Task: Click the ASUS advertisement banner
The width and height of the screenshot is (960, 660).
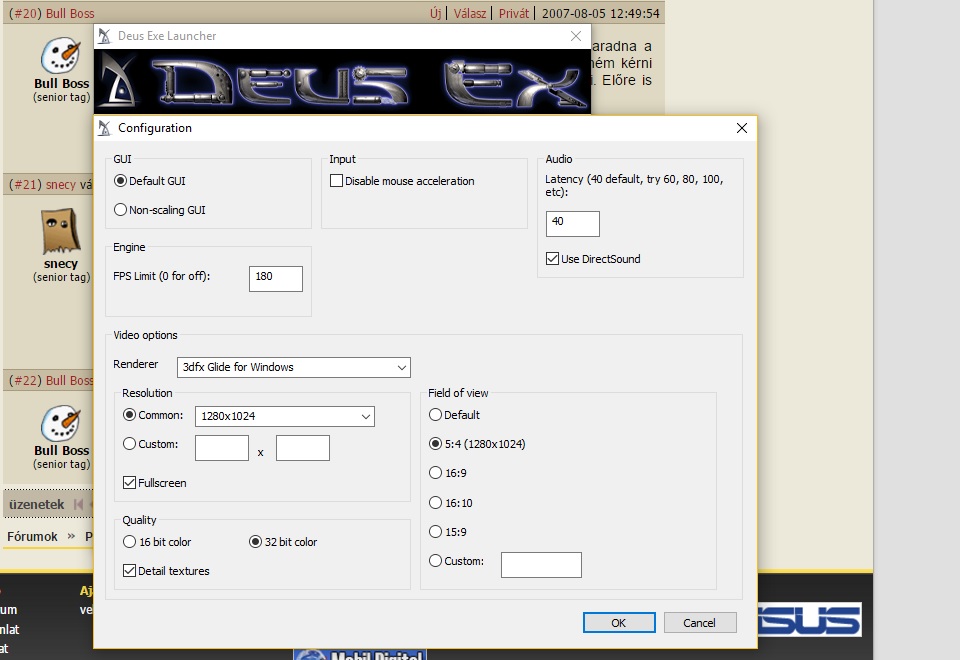Action: 809,620
